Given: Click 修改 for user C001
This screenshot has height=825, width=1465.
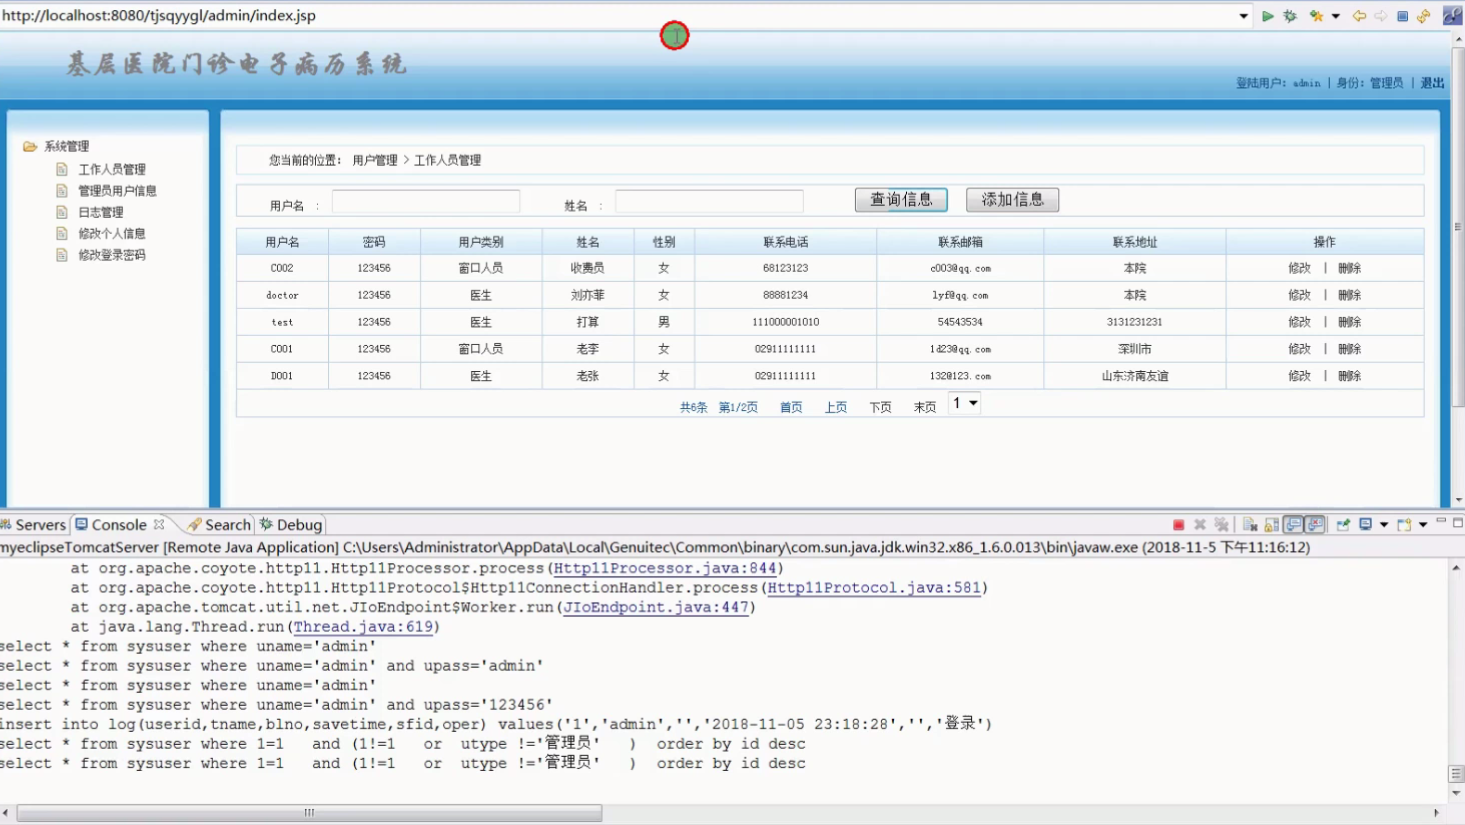Looking at the screenshot, I should (x=1299, y=349).
